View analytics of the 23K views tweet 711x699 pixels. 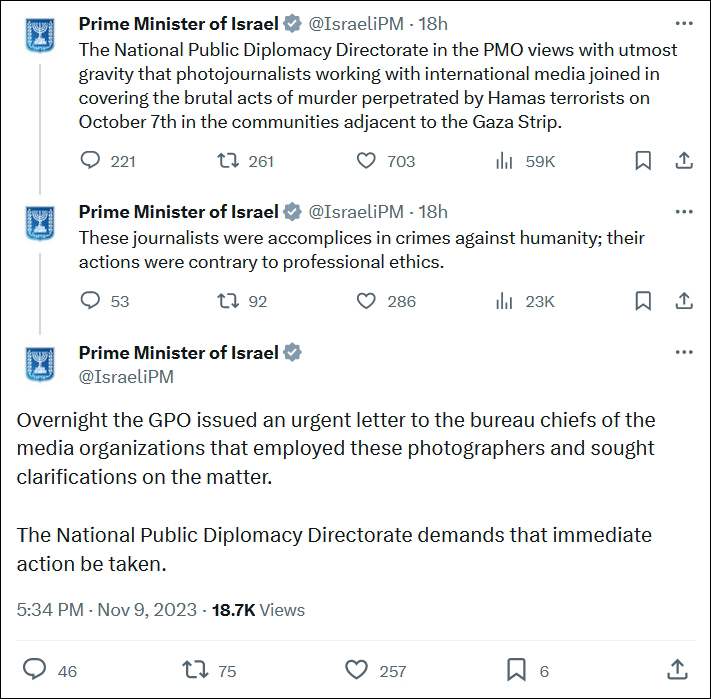504,301
